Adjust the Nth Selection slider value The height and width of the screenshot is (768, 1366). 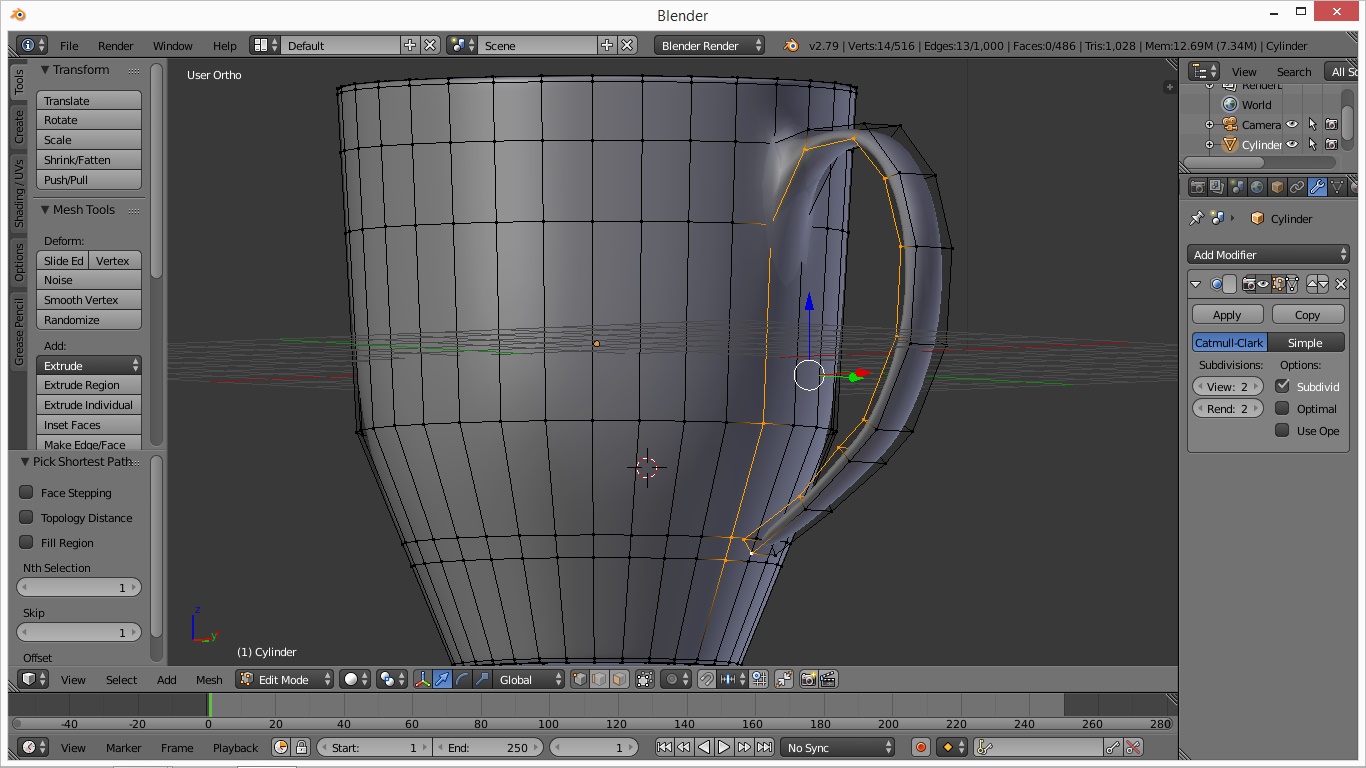click(x=79, y=587)
